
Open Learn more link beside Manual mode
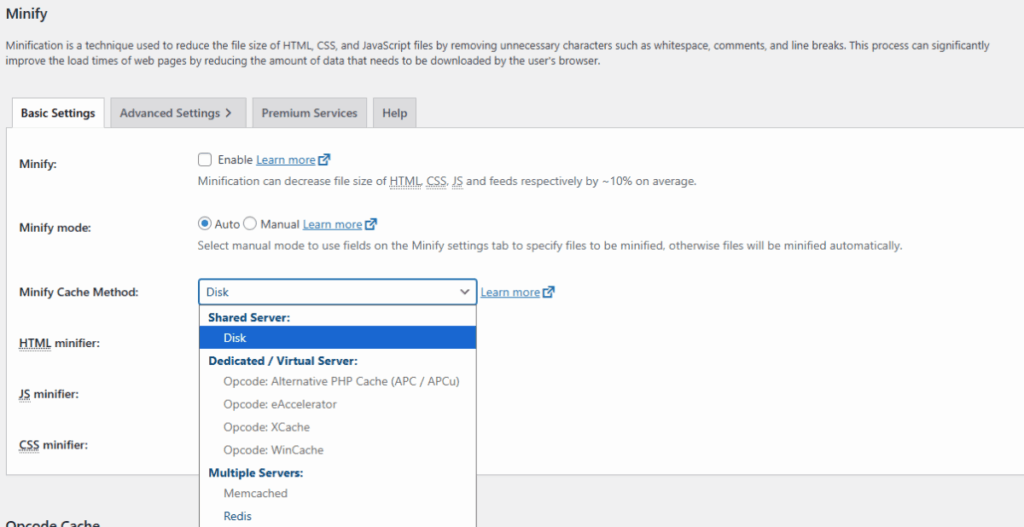tap(332, 225)
